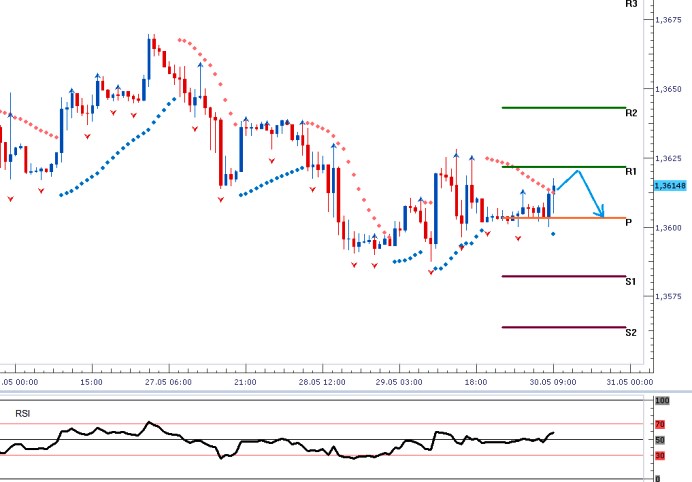The width and height of the screenshot is (692, 482).
Task: Click the P pivot level label
Action: [x=629, y=222]
